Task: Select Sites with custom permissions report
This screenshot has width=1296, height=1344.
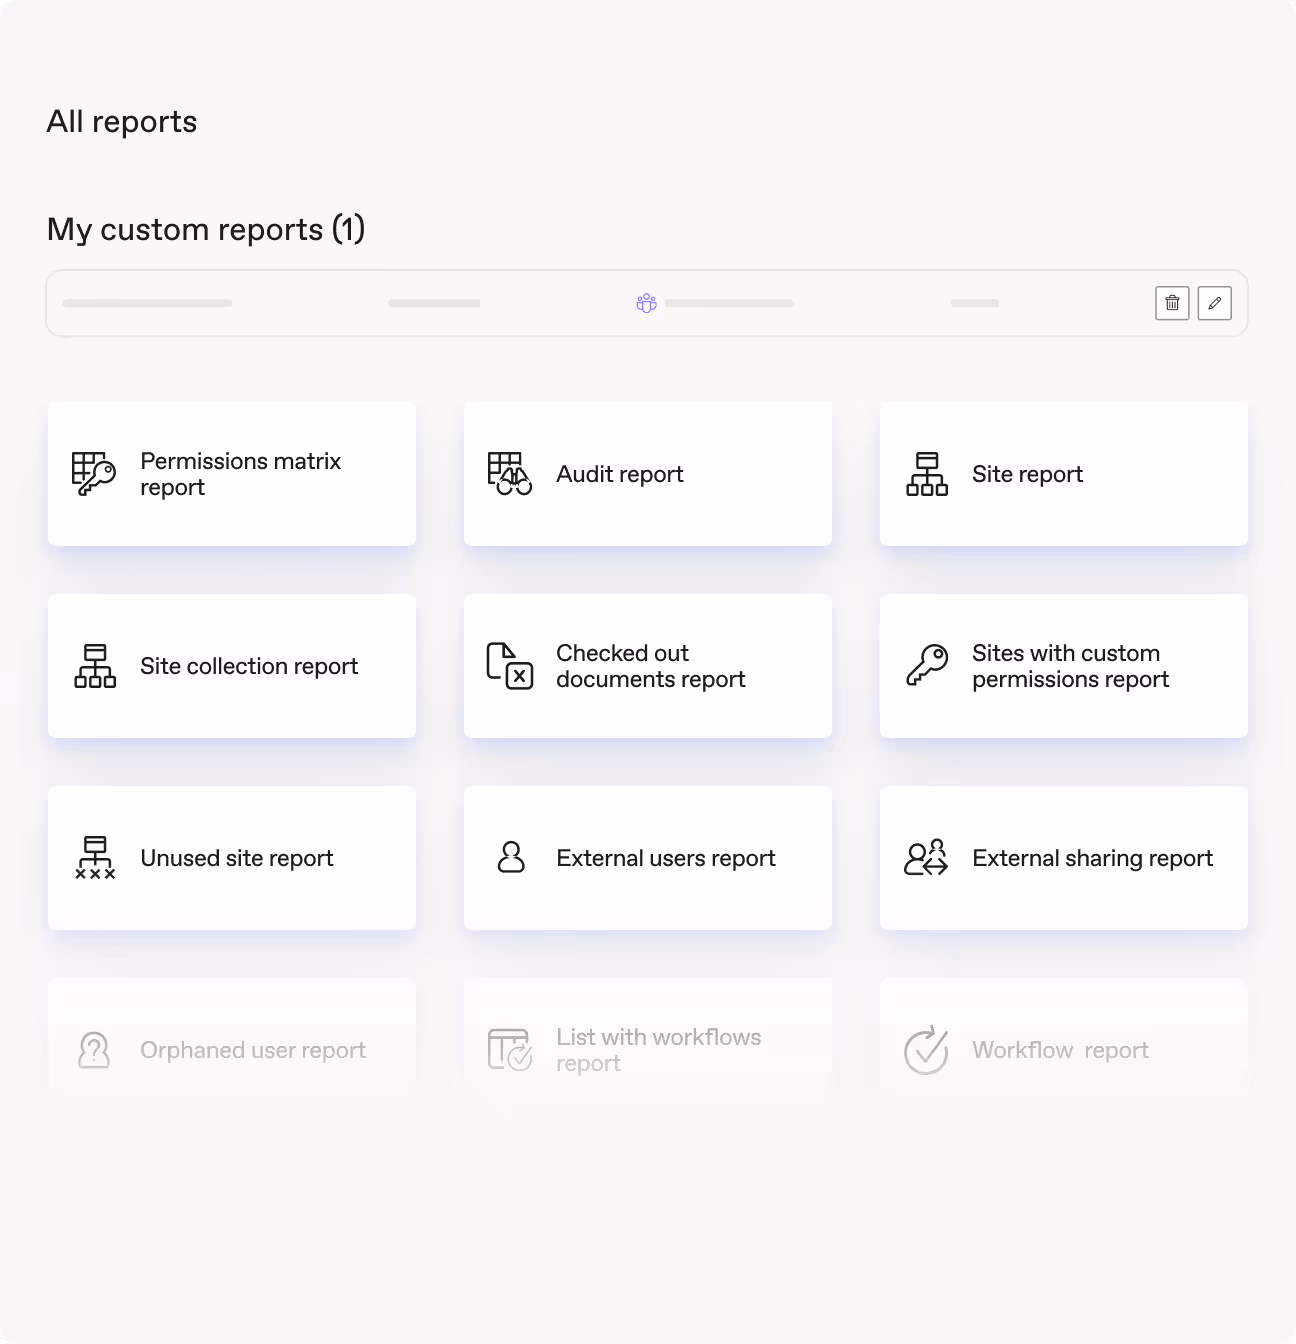Action: pos(1064,666)
